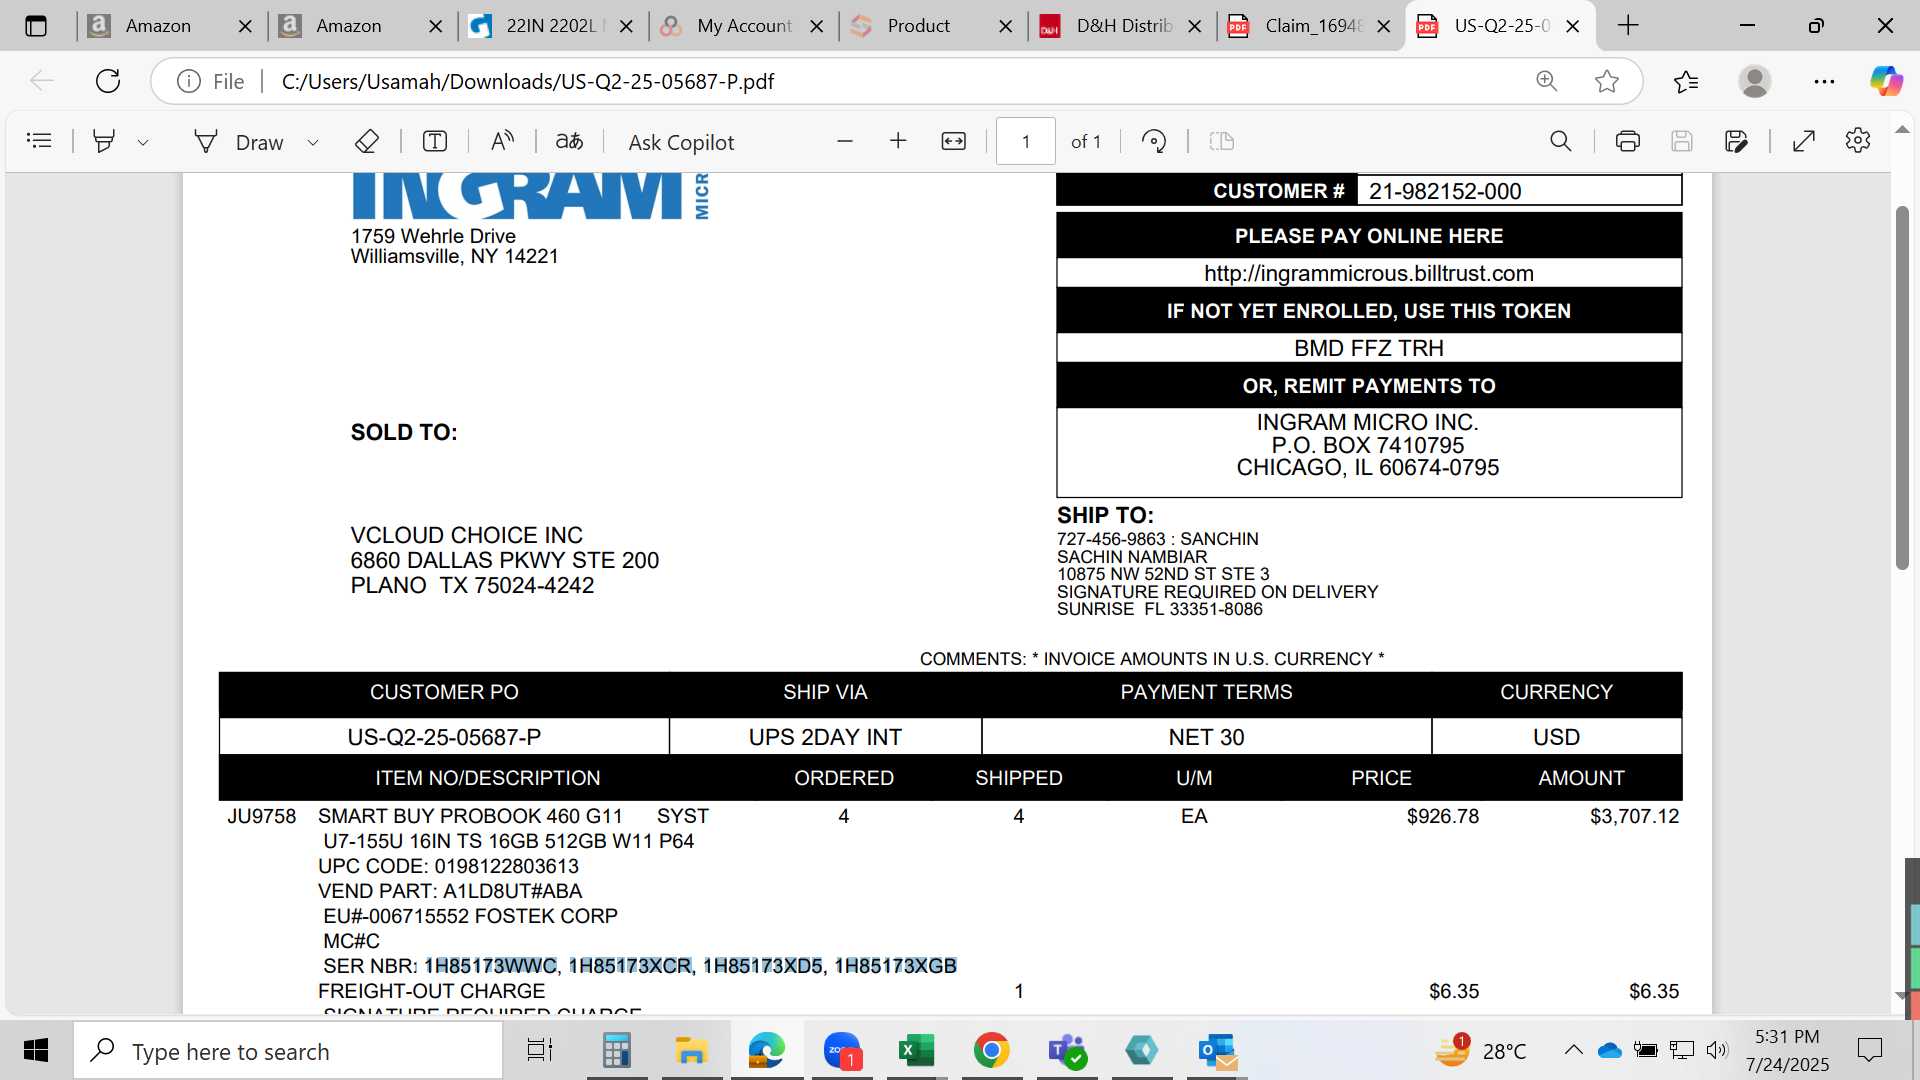Click the page number field
Screen dimensions: 1920x1080
coord(1026,141)
